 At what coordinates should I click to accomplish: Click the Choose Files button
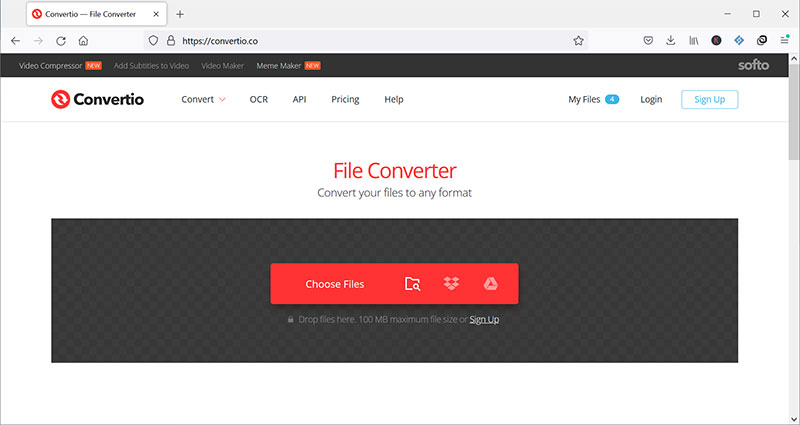[335, 284]
